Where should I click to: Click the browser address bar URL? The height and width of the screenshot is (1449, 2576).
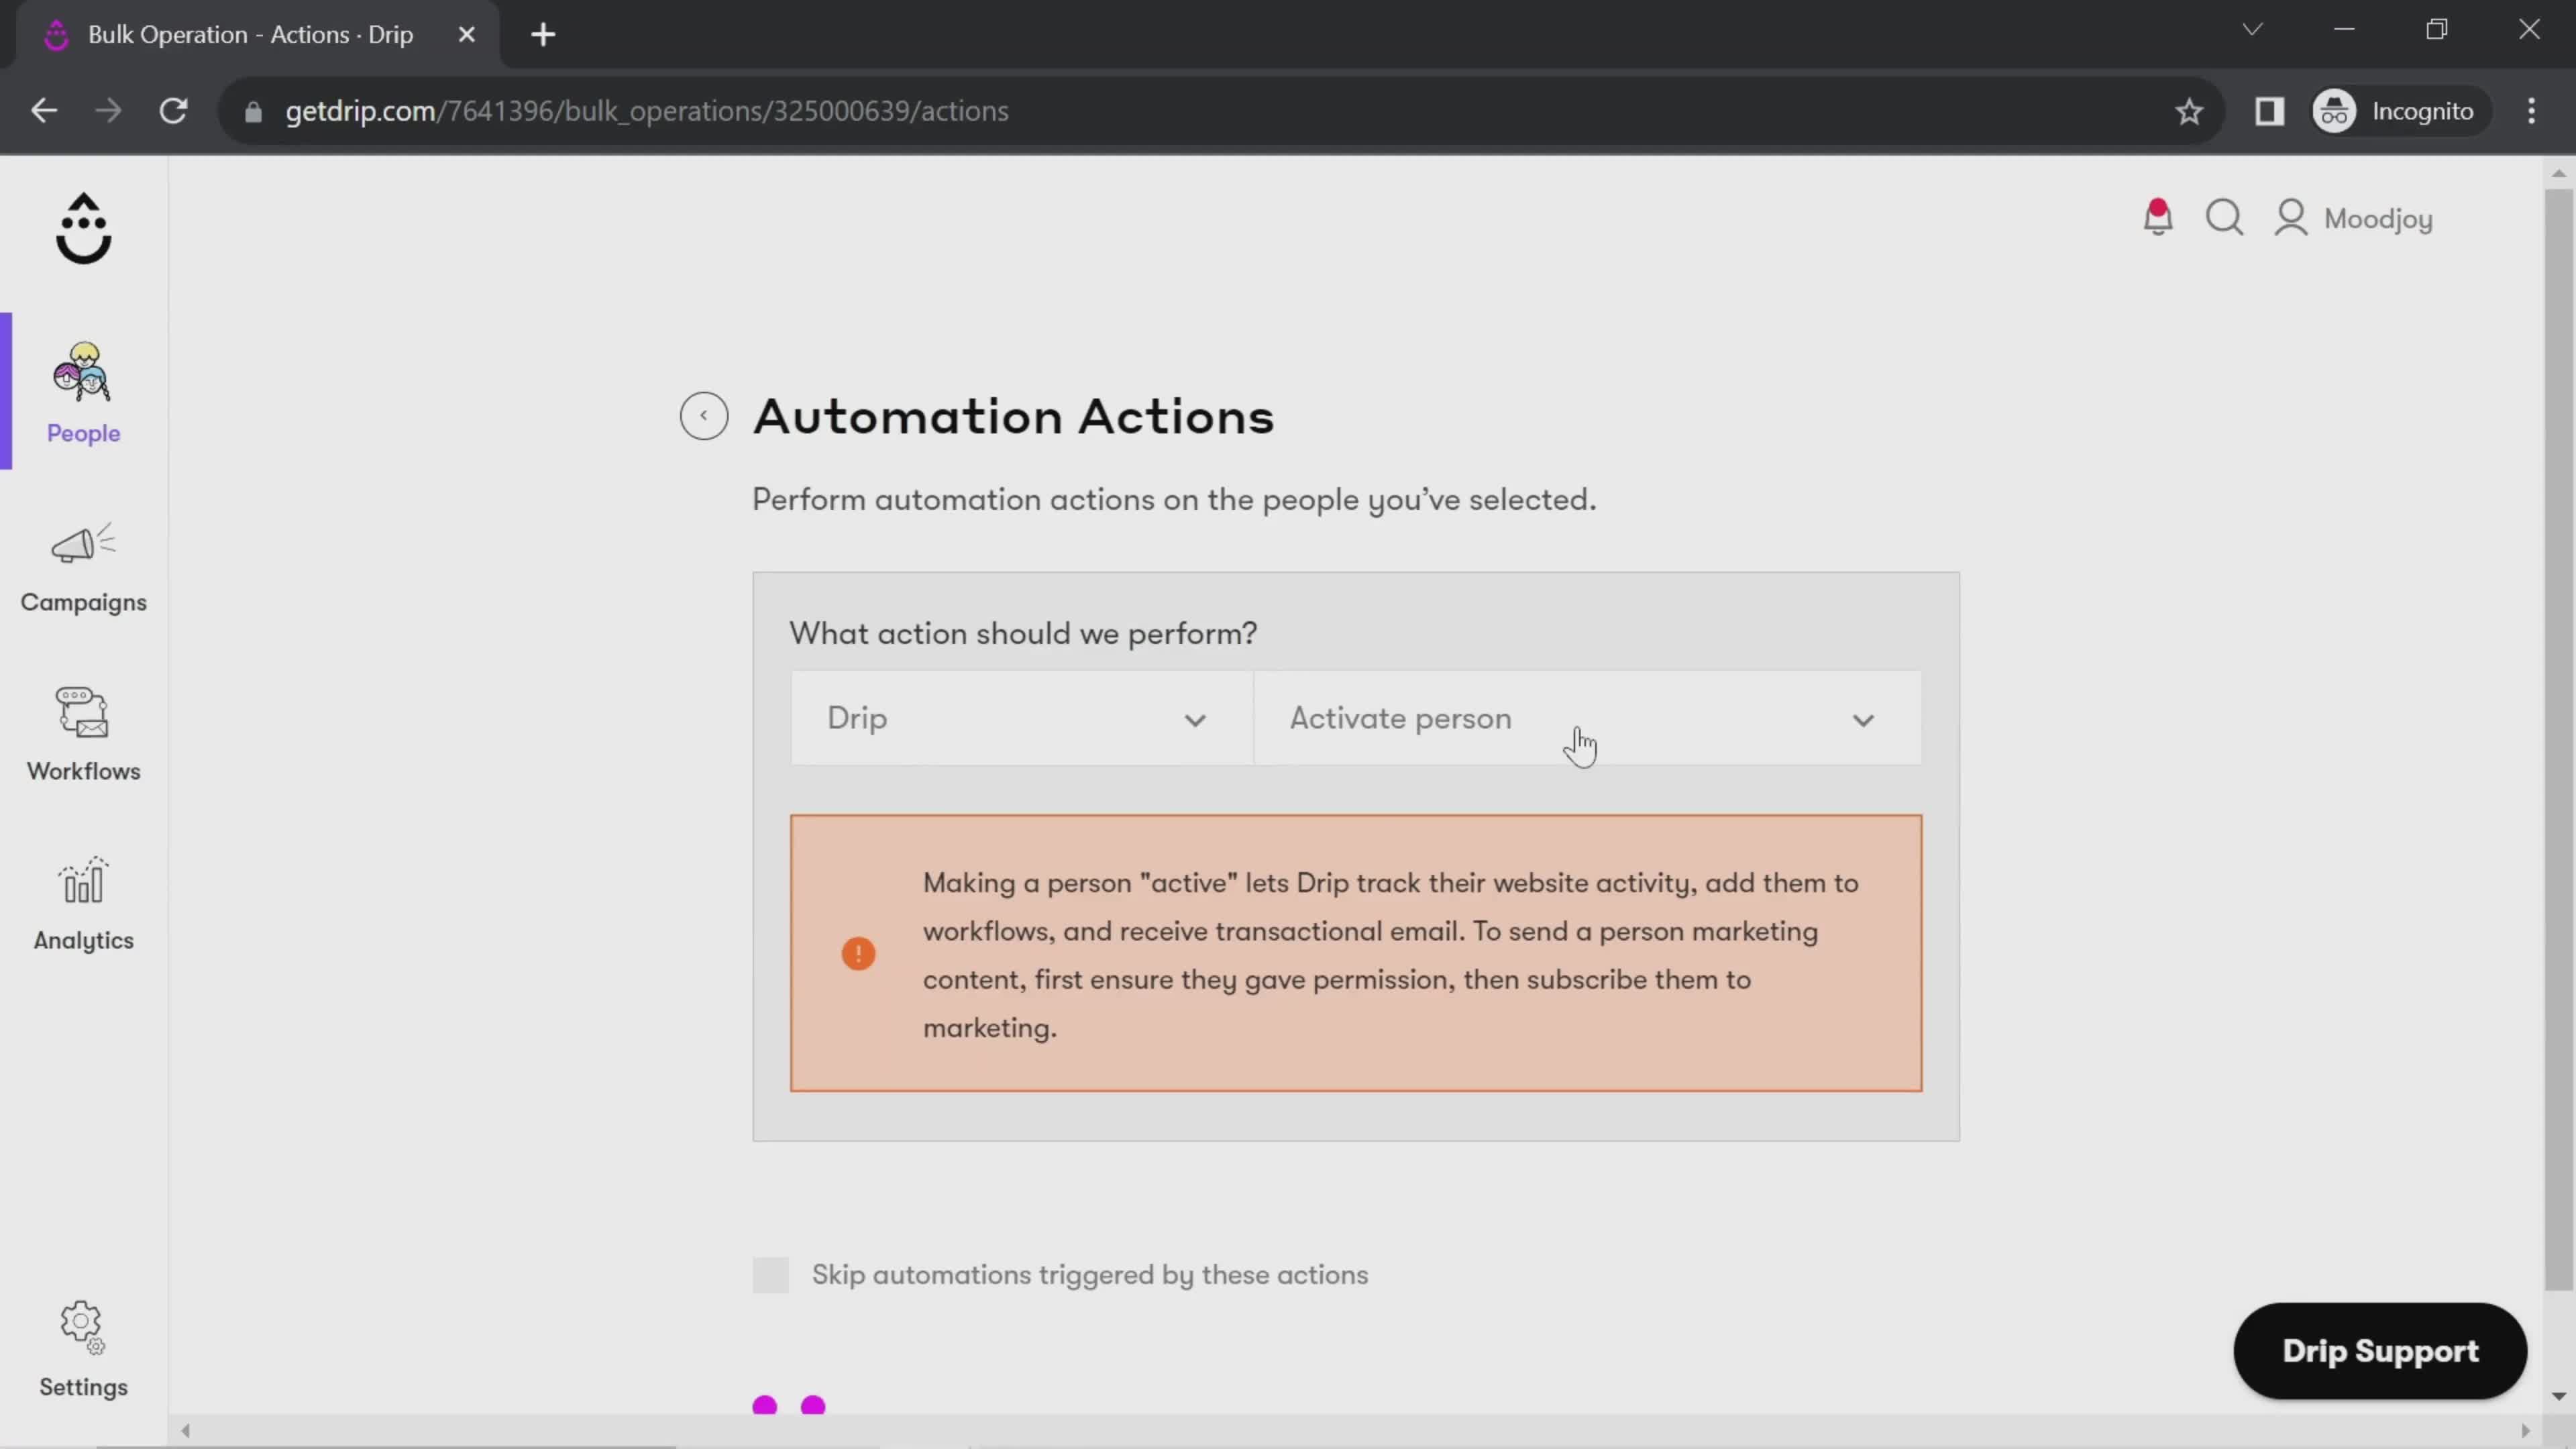(646, 111)
